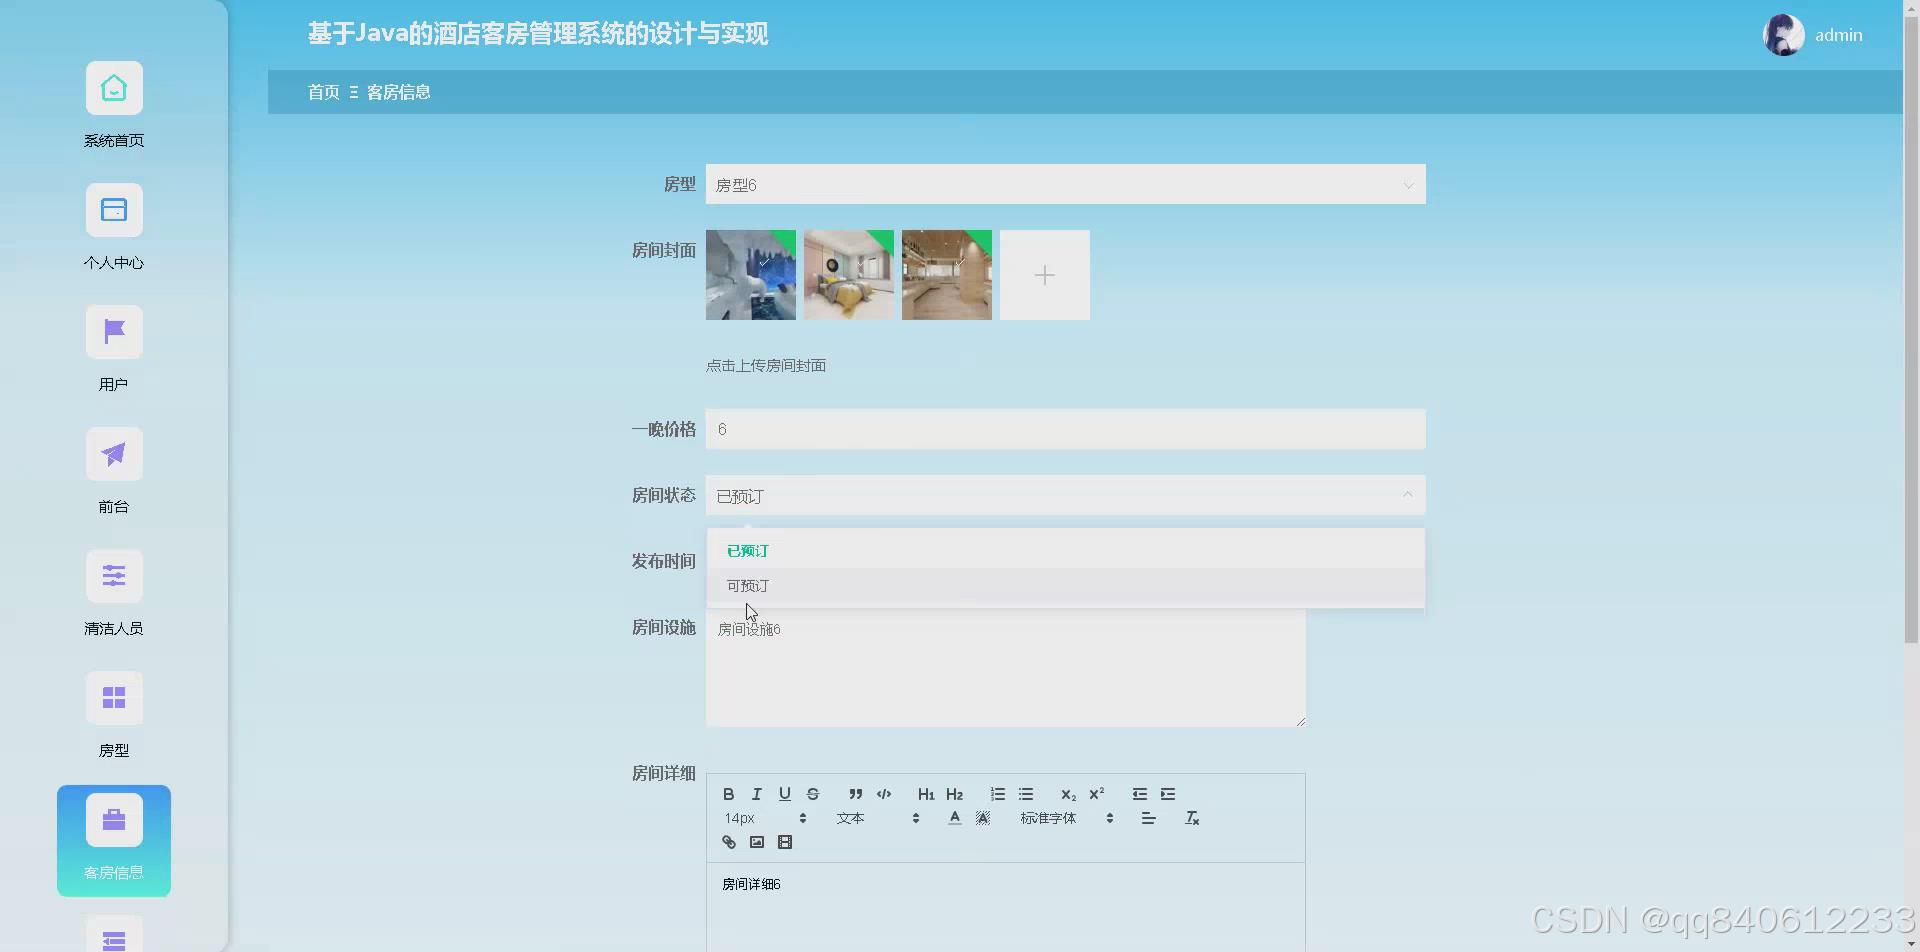1920x952 pixels.
Task: Open 前台 via the paper plane icon
Action: pyautogui.click(x=113, y=453)
